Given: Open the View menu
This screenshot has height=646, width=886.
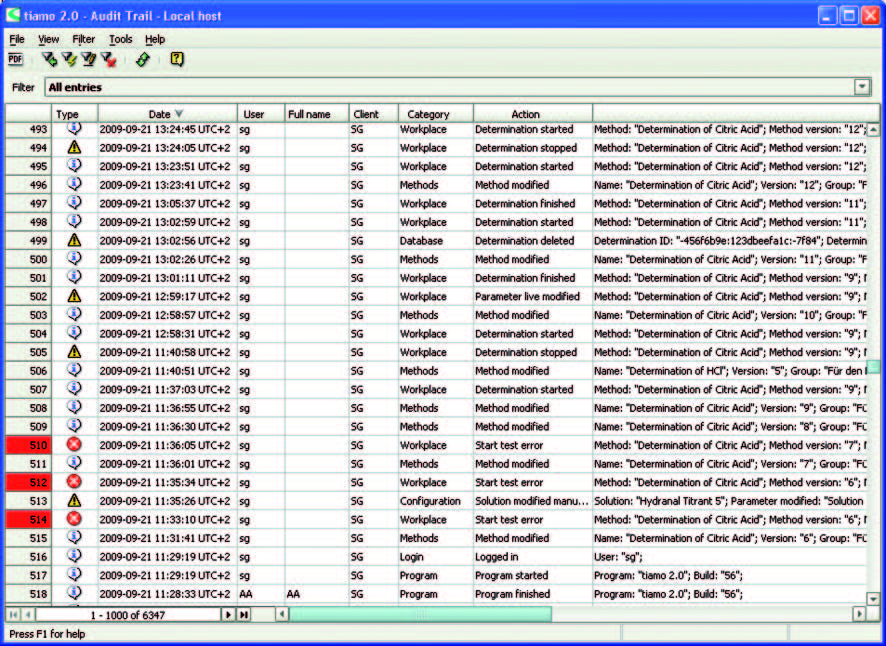Looking at the screenshot, I should coord(49,39).
